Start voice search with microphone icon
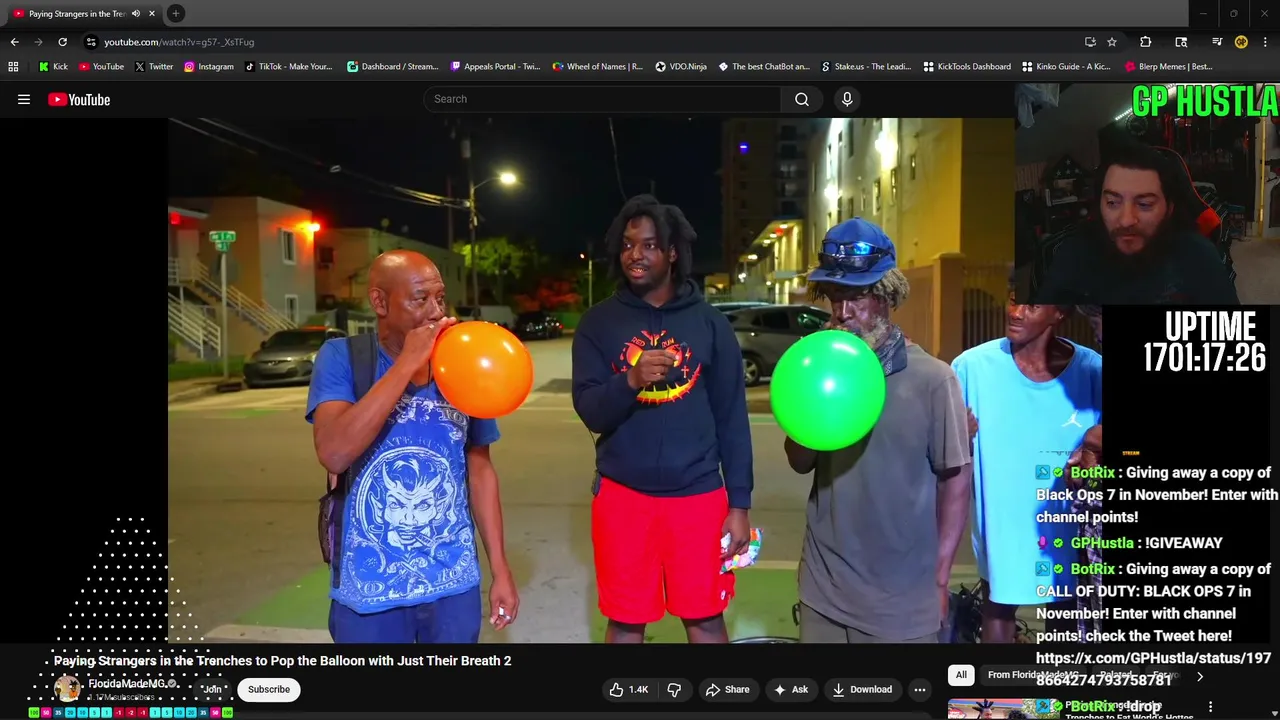1280x720 pixels. pos(847,99)
